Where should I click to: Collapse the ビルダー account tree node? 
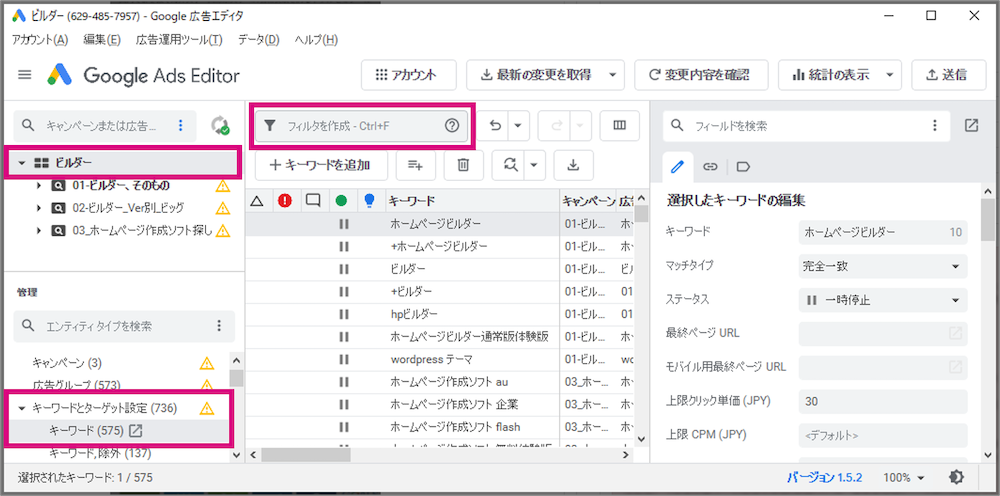(22, 164)
